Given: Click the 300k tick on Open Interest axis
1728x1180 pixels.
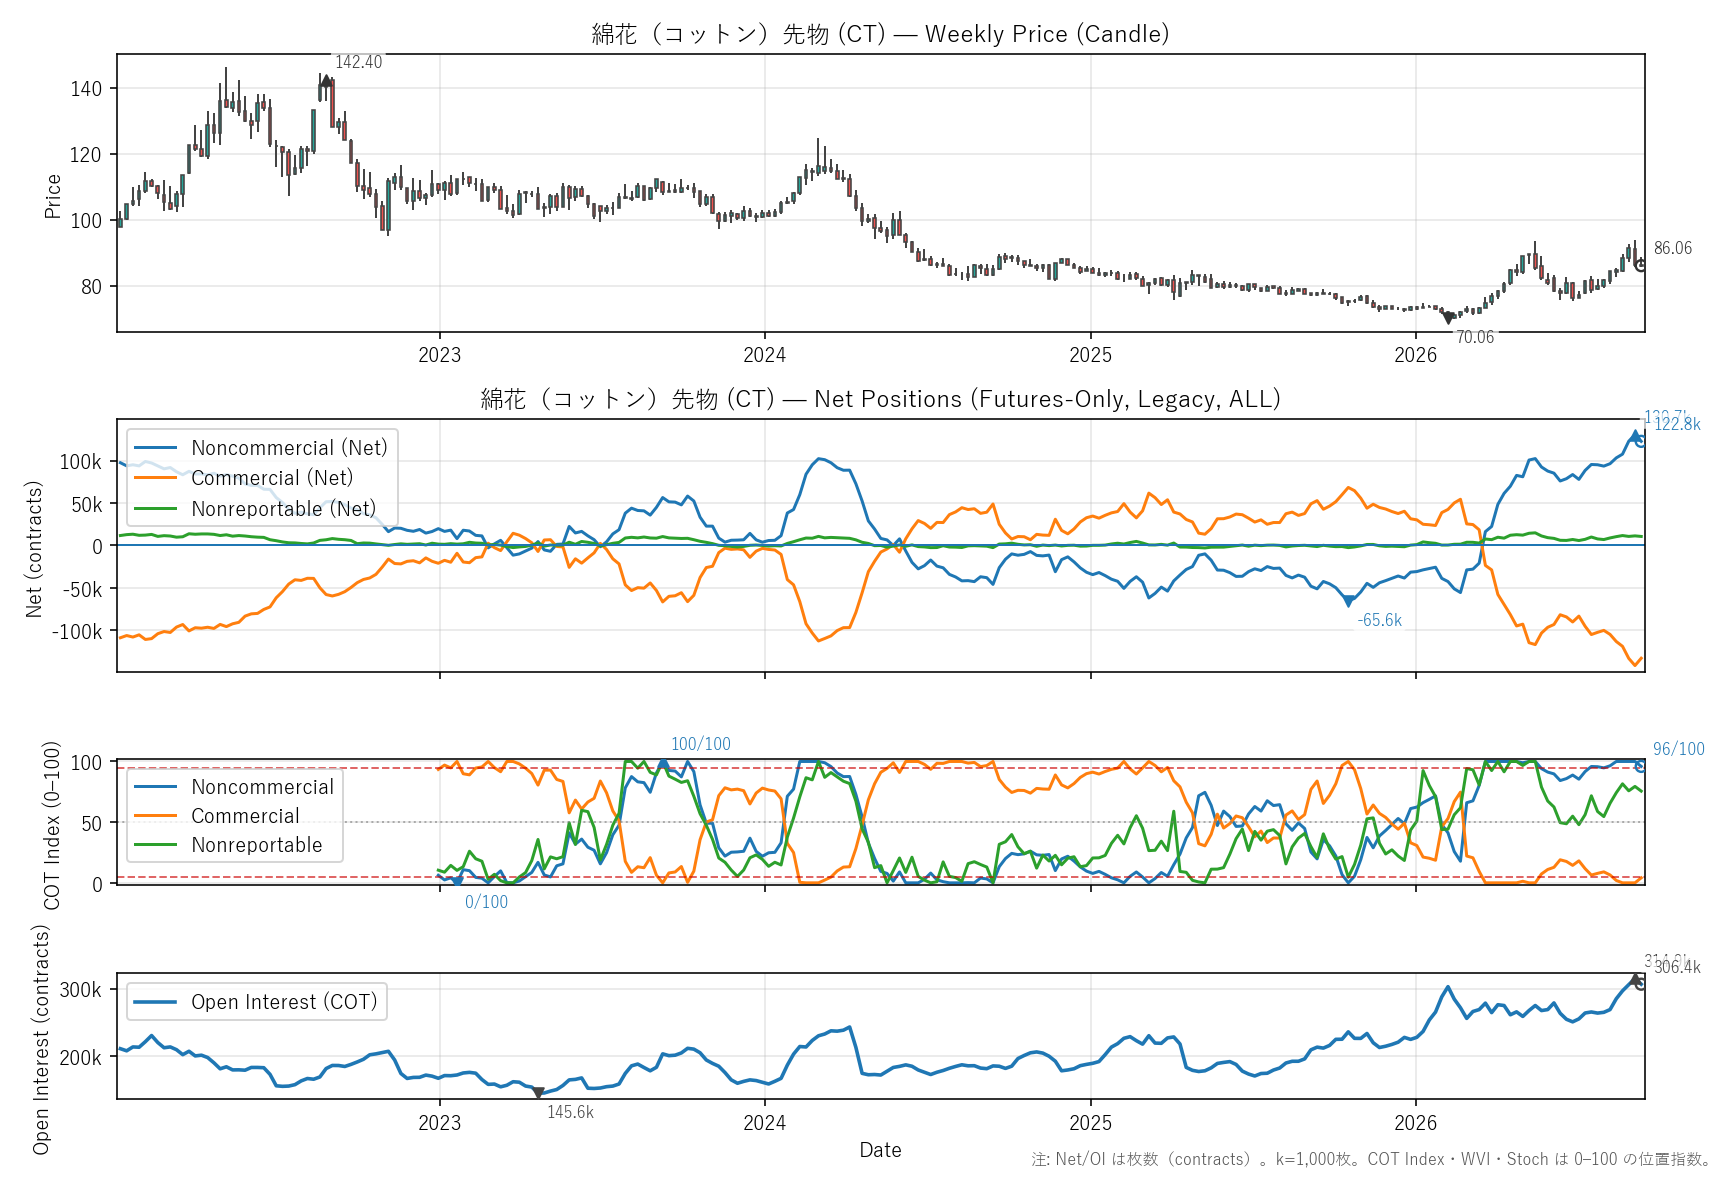Looking at the screenshot, I should 81,990.
